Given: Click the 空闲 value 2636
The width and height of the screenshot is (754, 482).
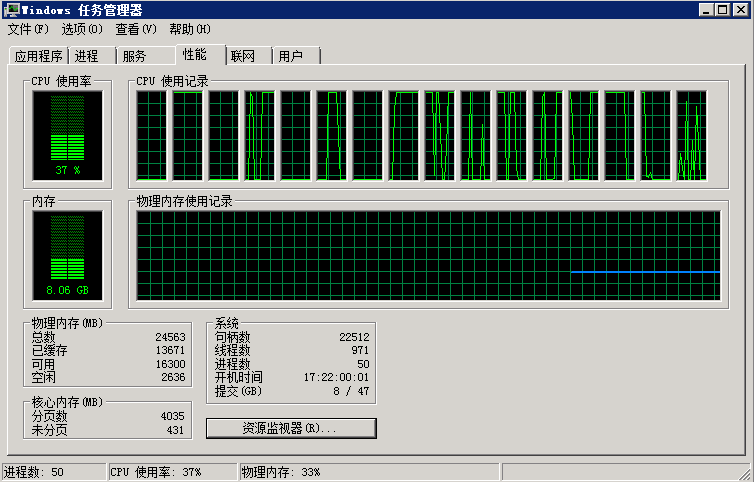Looking at the screenshot, I should pyautogui.click(x=173, y=377).
